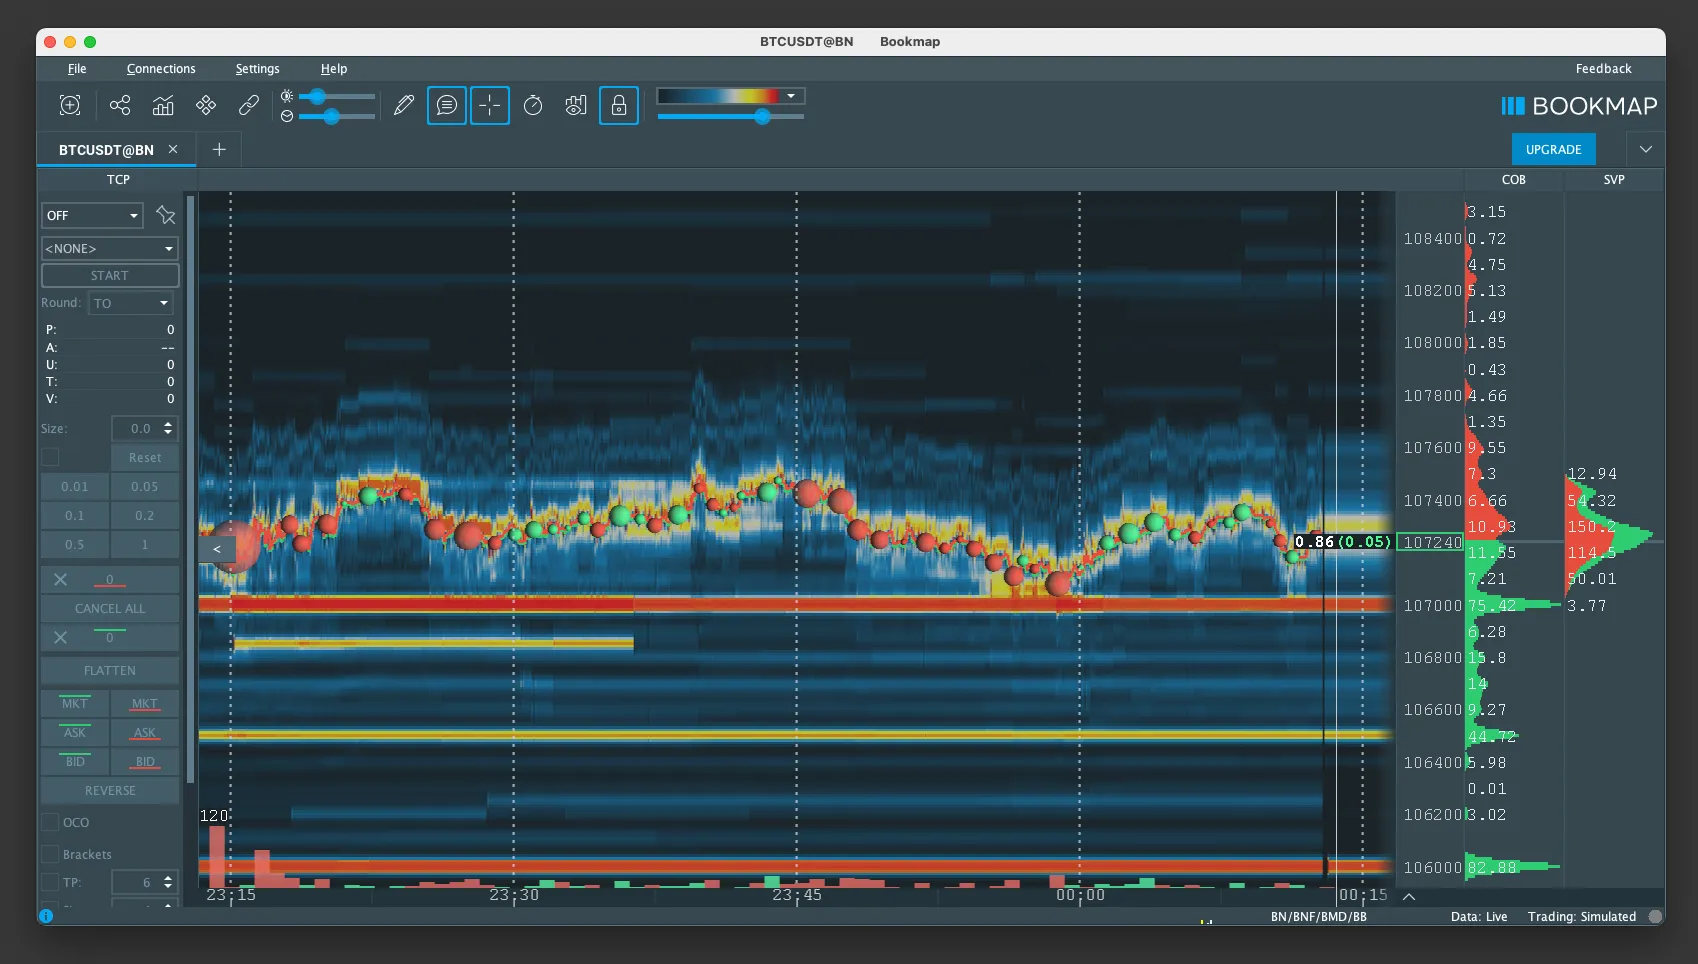Select the pencil drawing tool

pyautogui.click(x=404, y=105)
